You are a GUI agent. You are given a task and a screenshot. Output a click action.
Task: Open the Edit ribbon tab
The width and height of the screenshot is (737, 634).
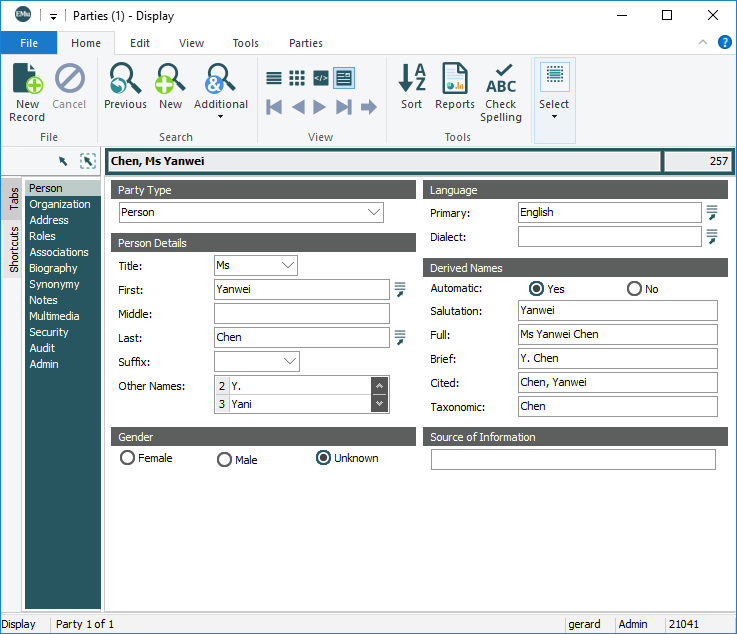[x=140, y=43]
